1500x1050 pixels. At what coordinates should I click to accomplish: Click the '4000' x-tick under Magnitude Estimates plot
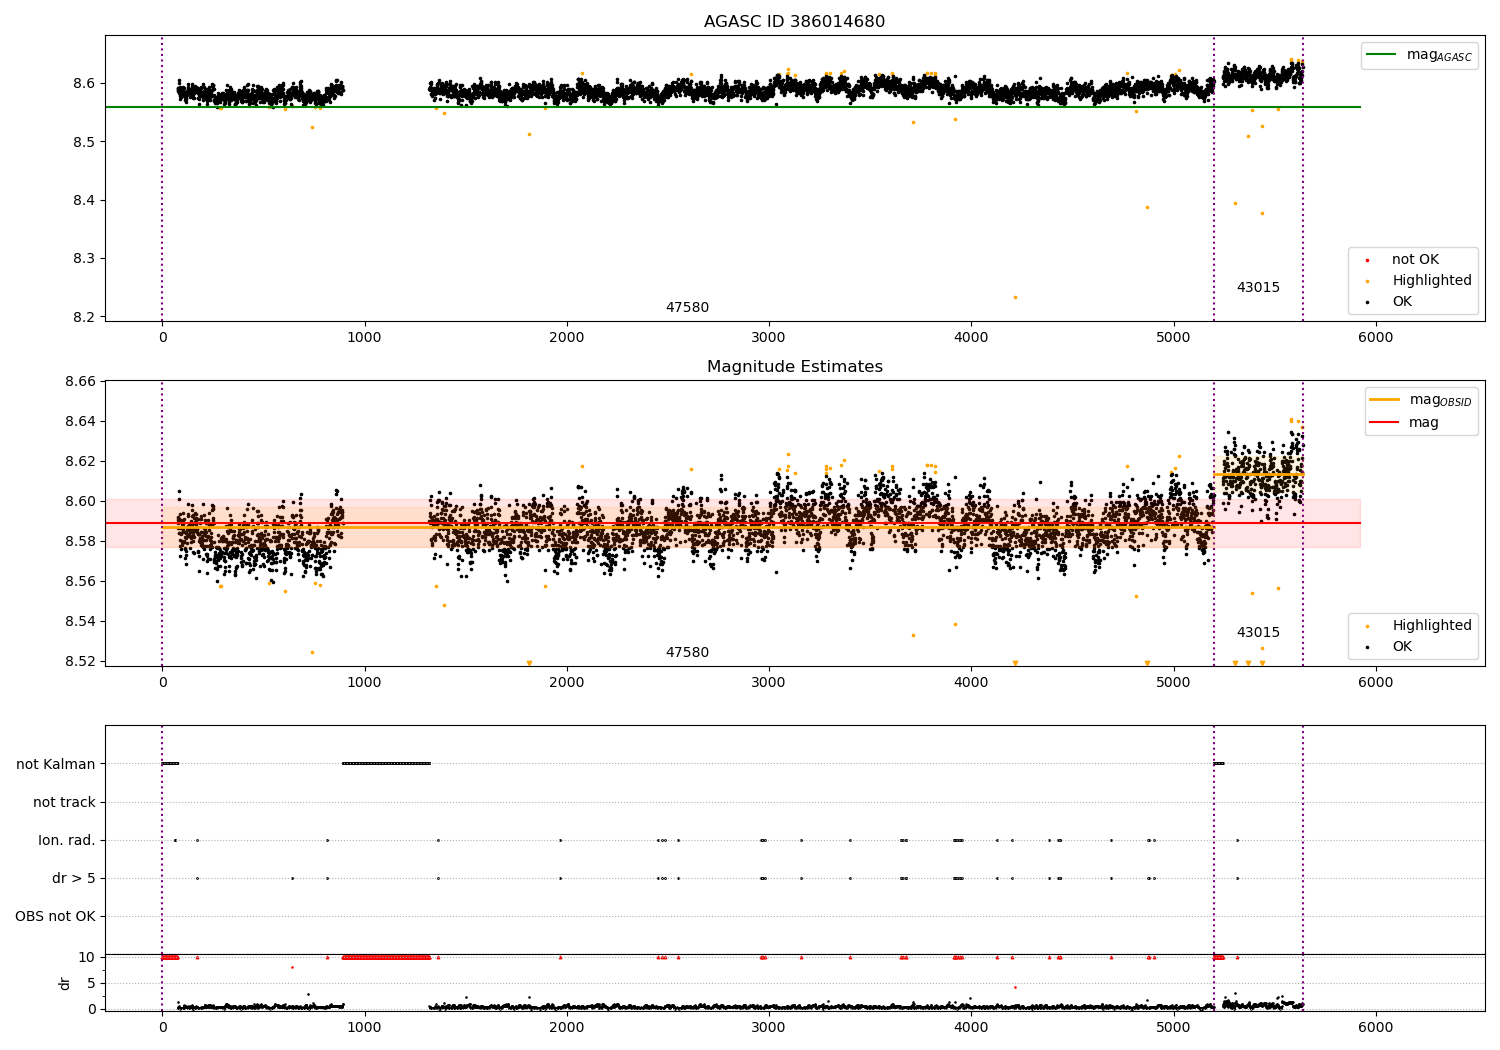click(x=971, y=683)
